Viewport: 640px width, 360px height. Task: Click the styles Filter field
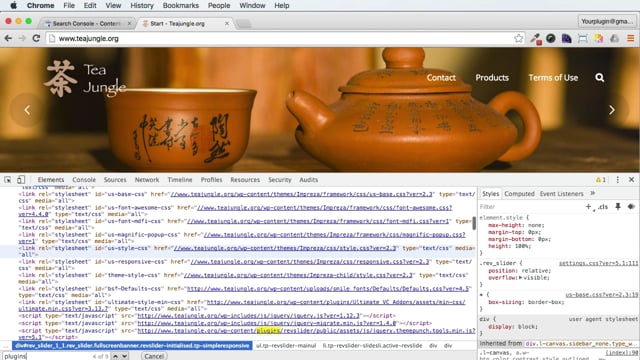(531, 207)
